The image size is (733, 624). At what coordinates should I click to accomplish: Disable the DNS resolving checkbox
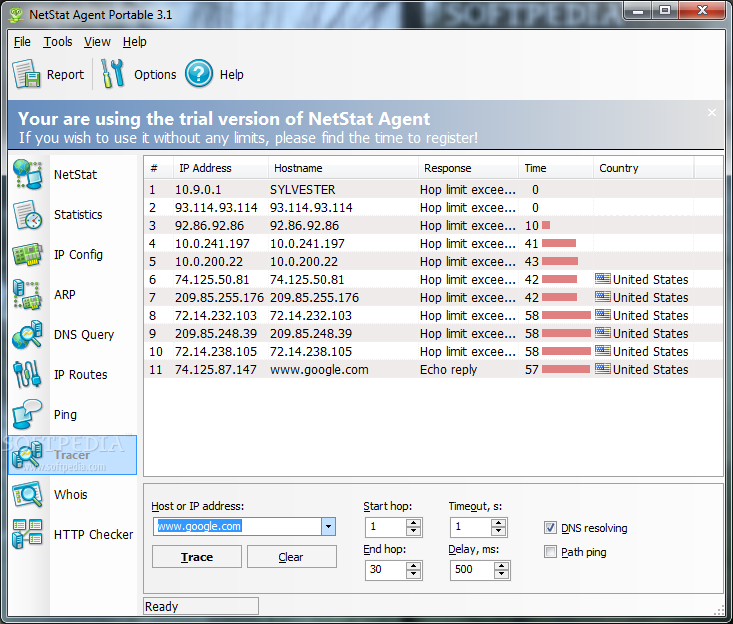(x=550, y=528)
